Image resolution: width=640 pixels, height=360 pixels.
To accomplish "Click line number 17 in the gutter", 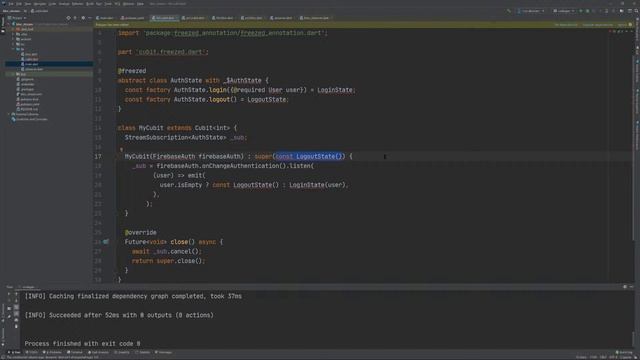I will tap(98, 156).
